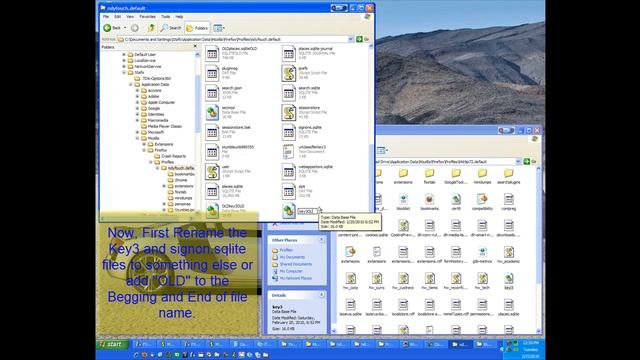Expand the Google folder node

[137, 109]
